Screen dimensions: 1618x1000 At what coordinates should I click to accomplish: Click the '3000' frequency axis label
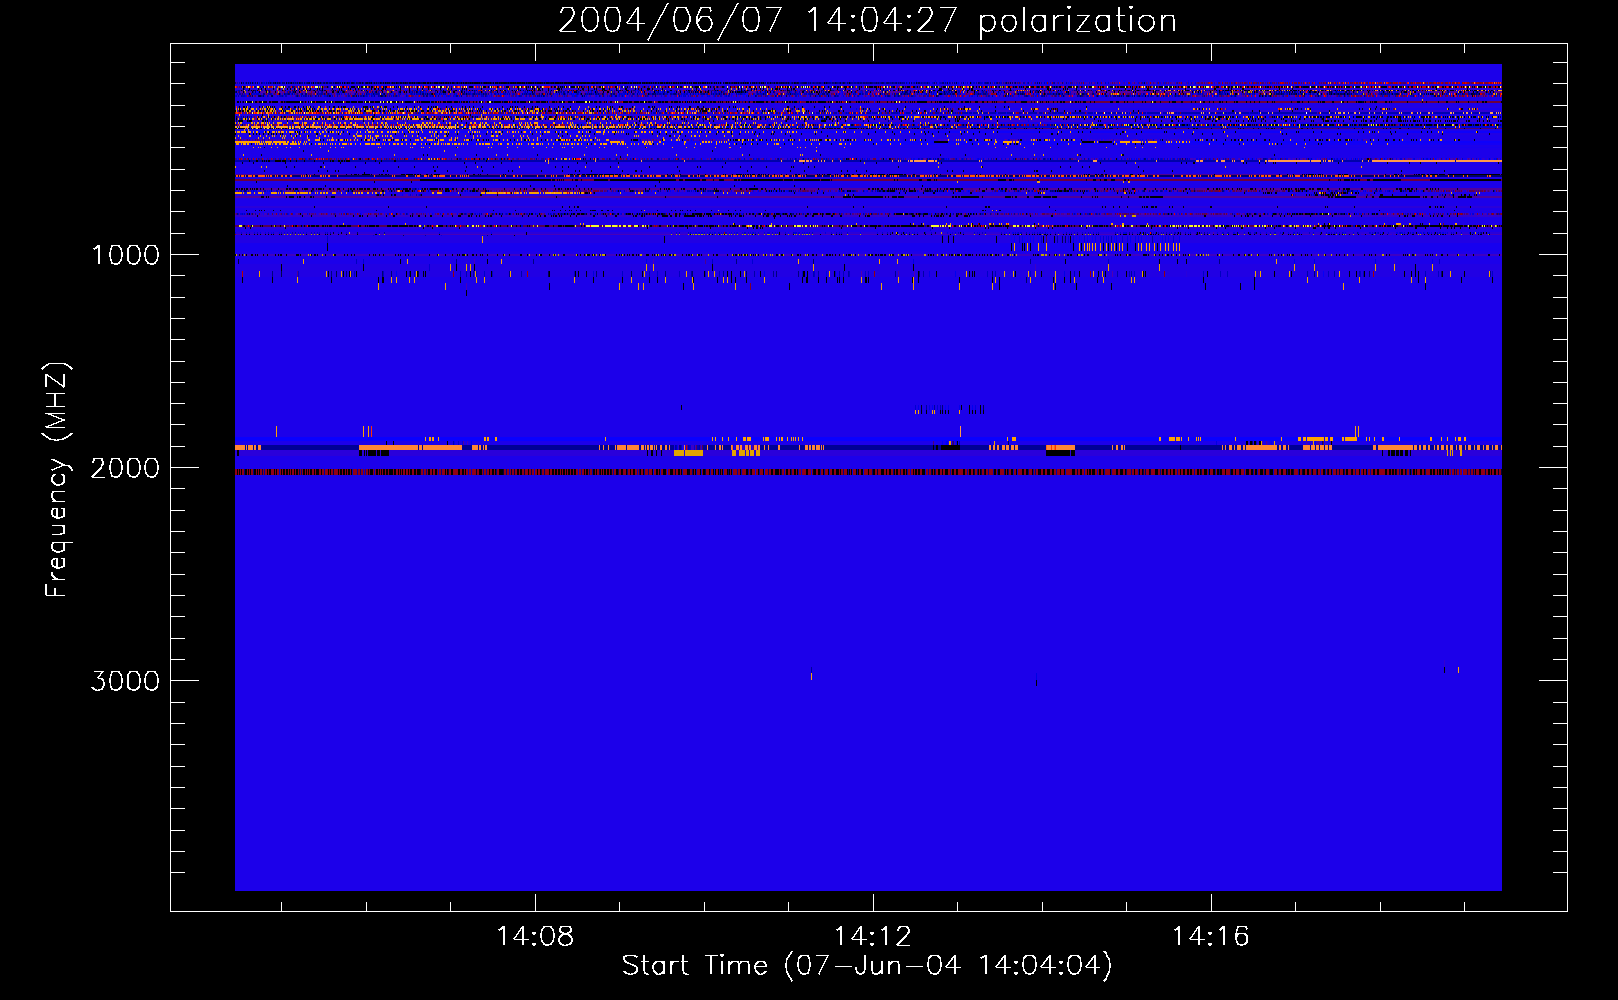coord(125,681)
